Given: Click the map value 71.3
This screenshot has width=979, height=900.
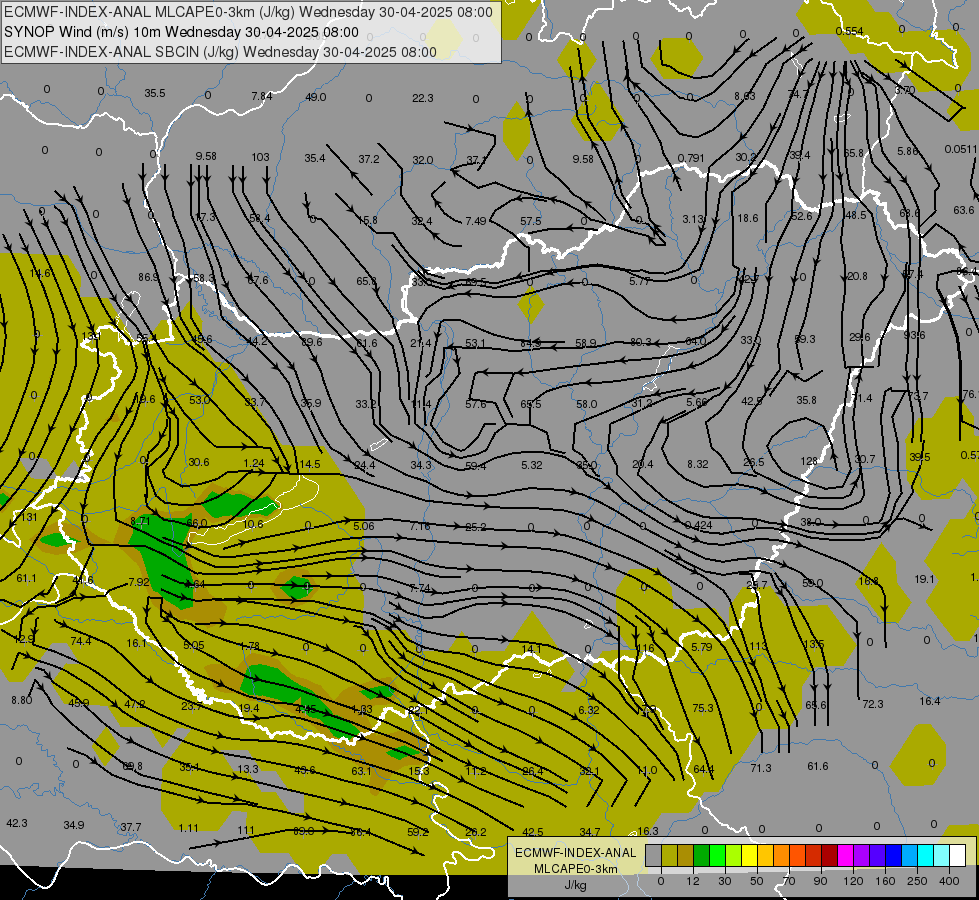Looking at the screenshot, I should tap(760, 768).
